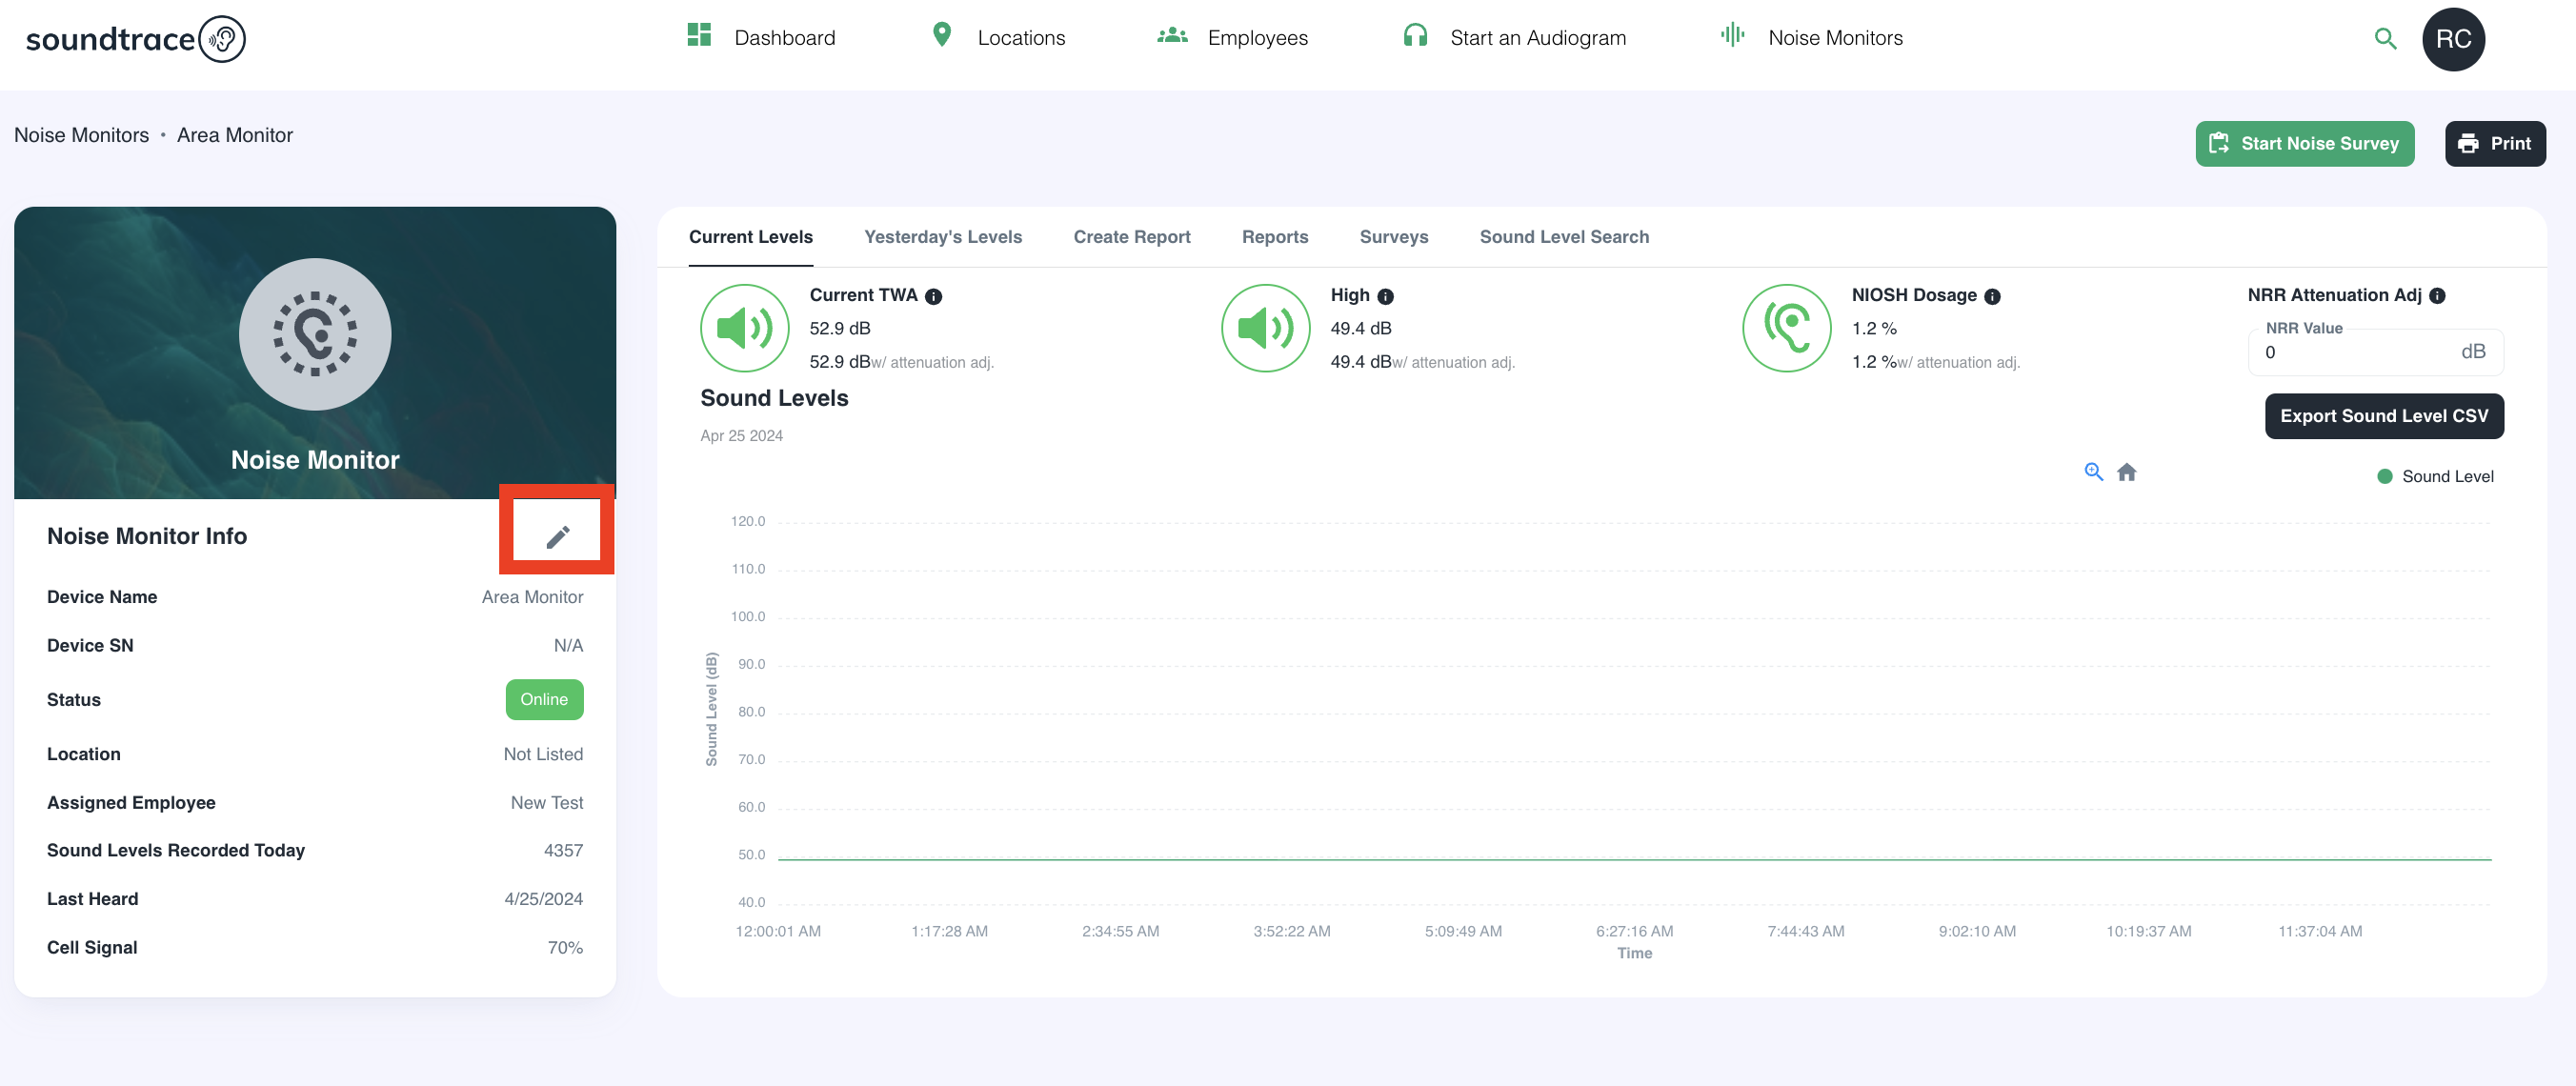Click the NIOSH Dosage ear icon
The image size is (2576, 1086).
point(1787,328)
